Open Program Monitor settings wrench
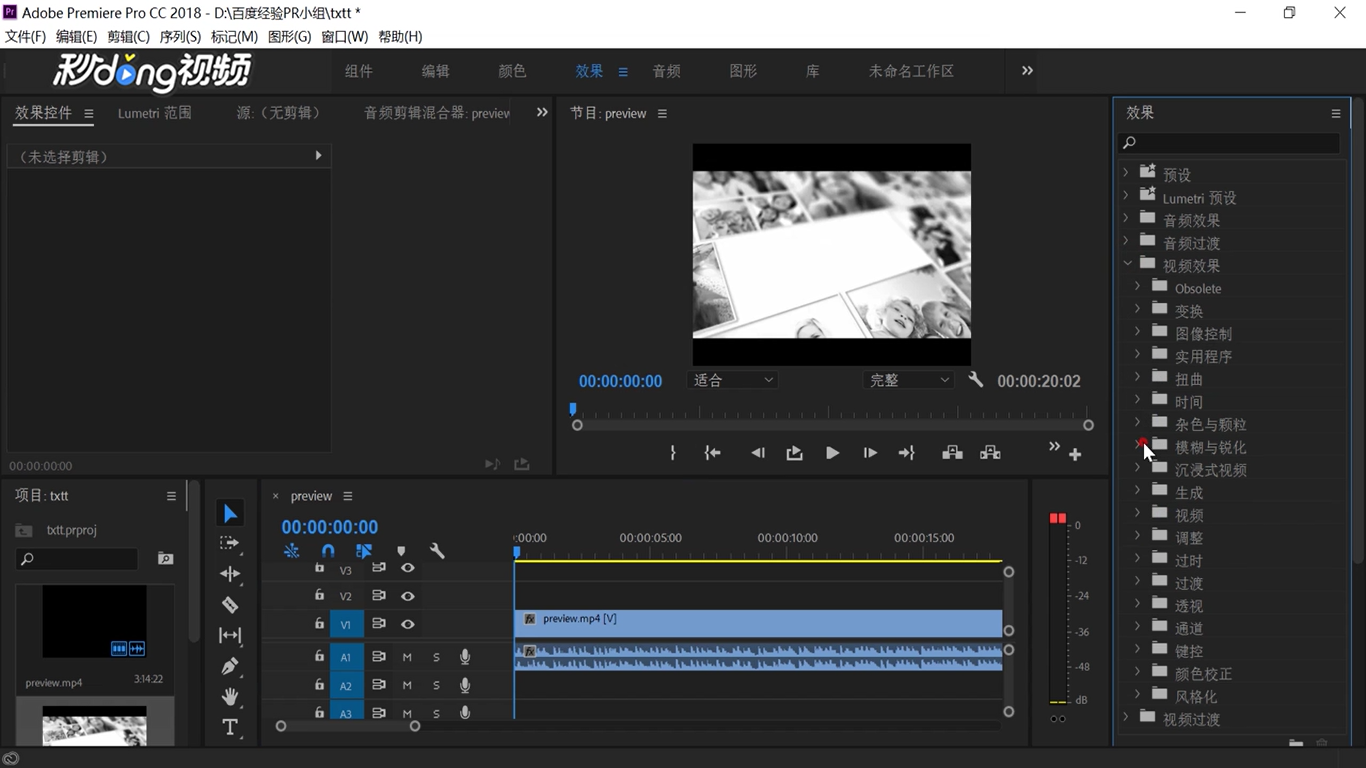 [x=976, y=380]
